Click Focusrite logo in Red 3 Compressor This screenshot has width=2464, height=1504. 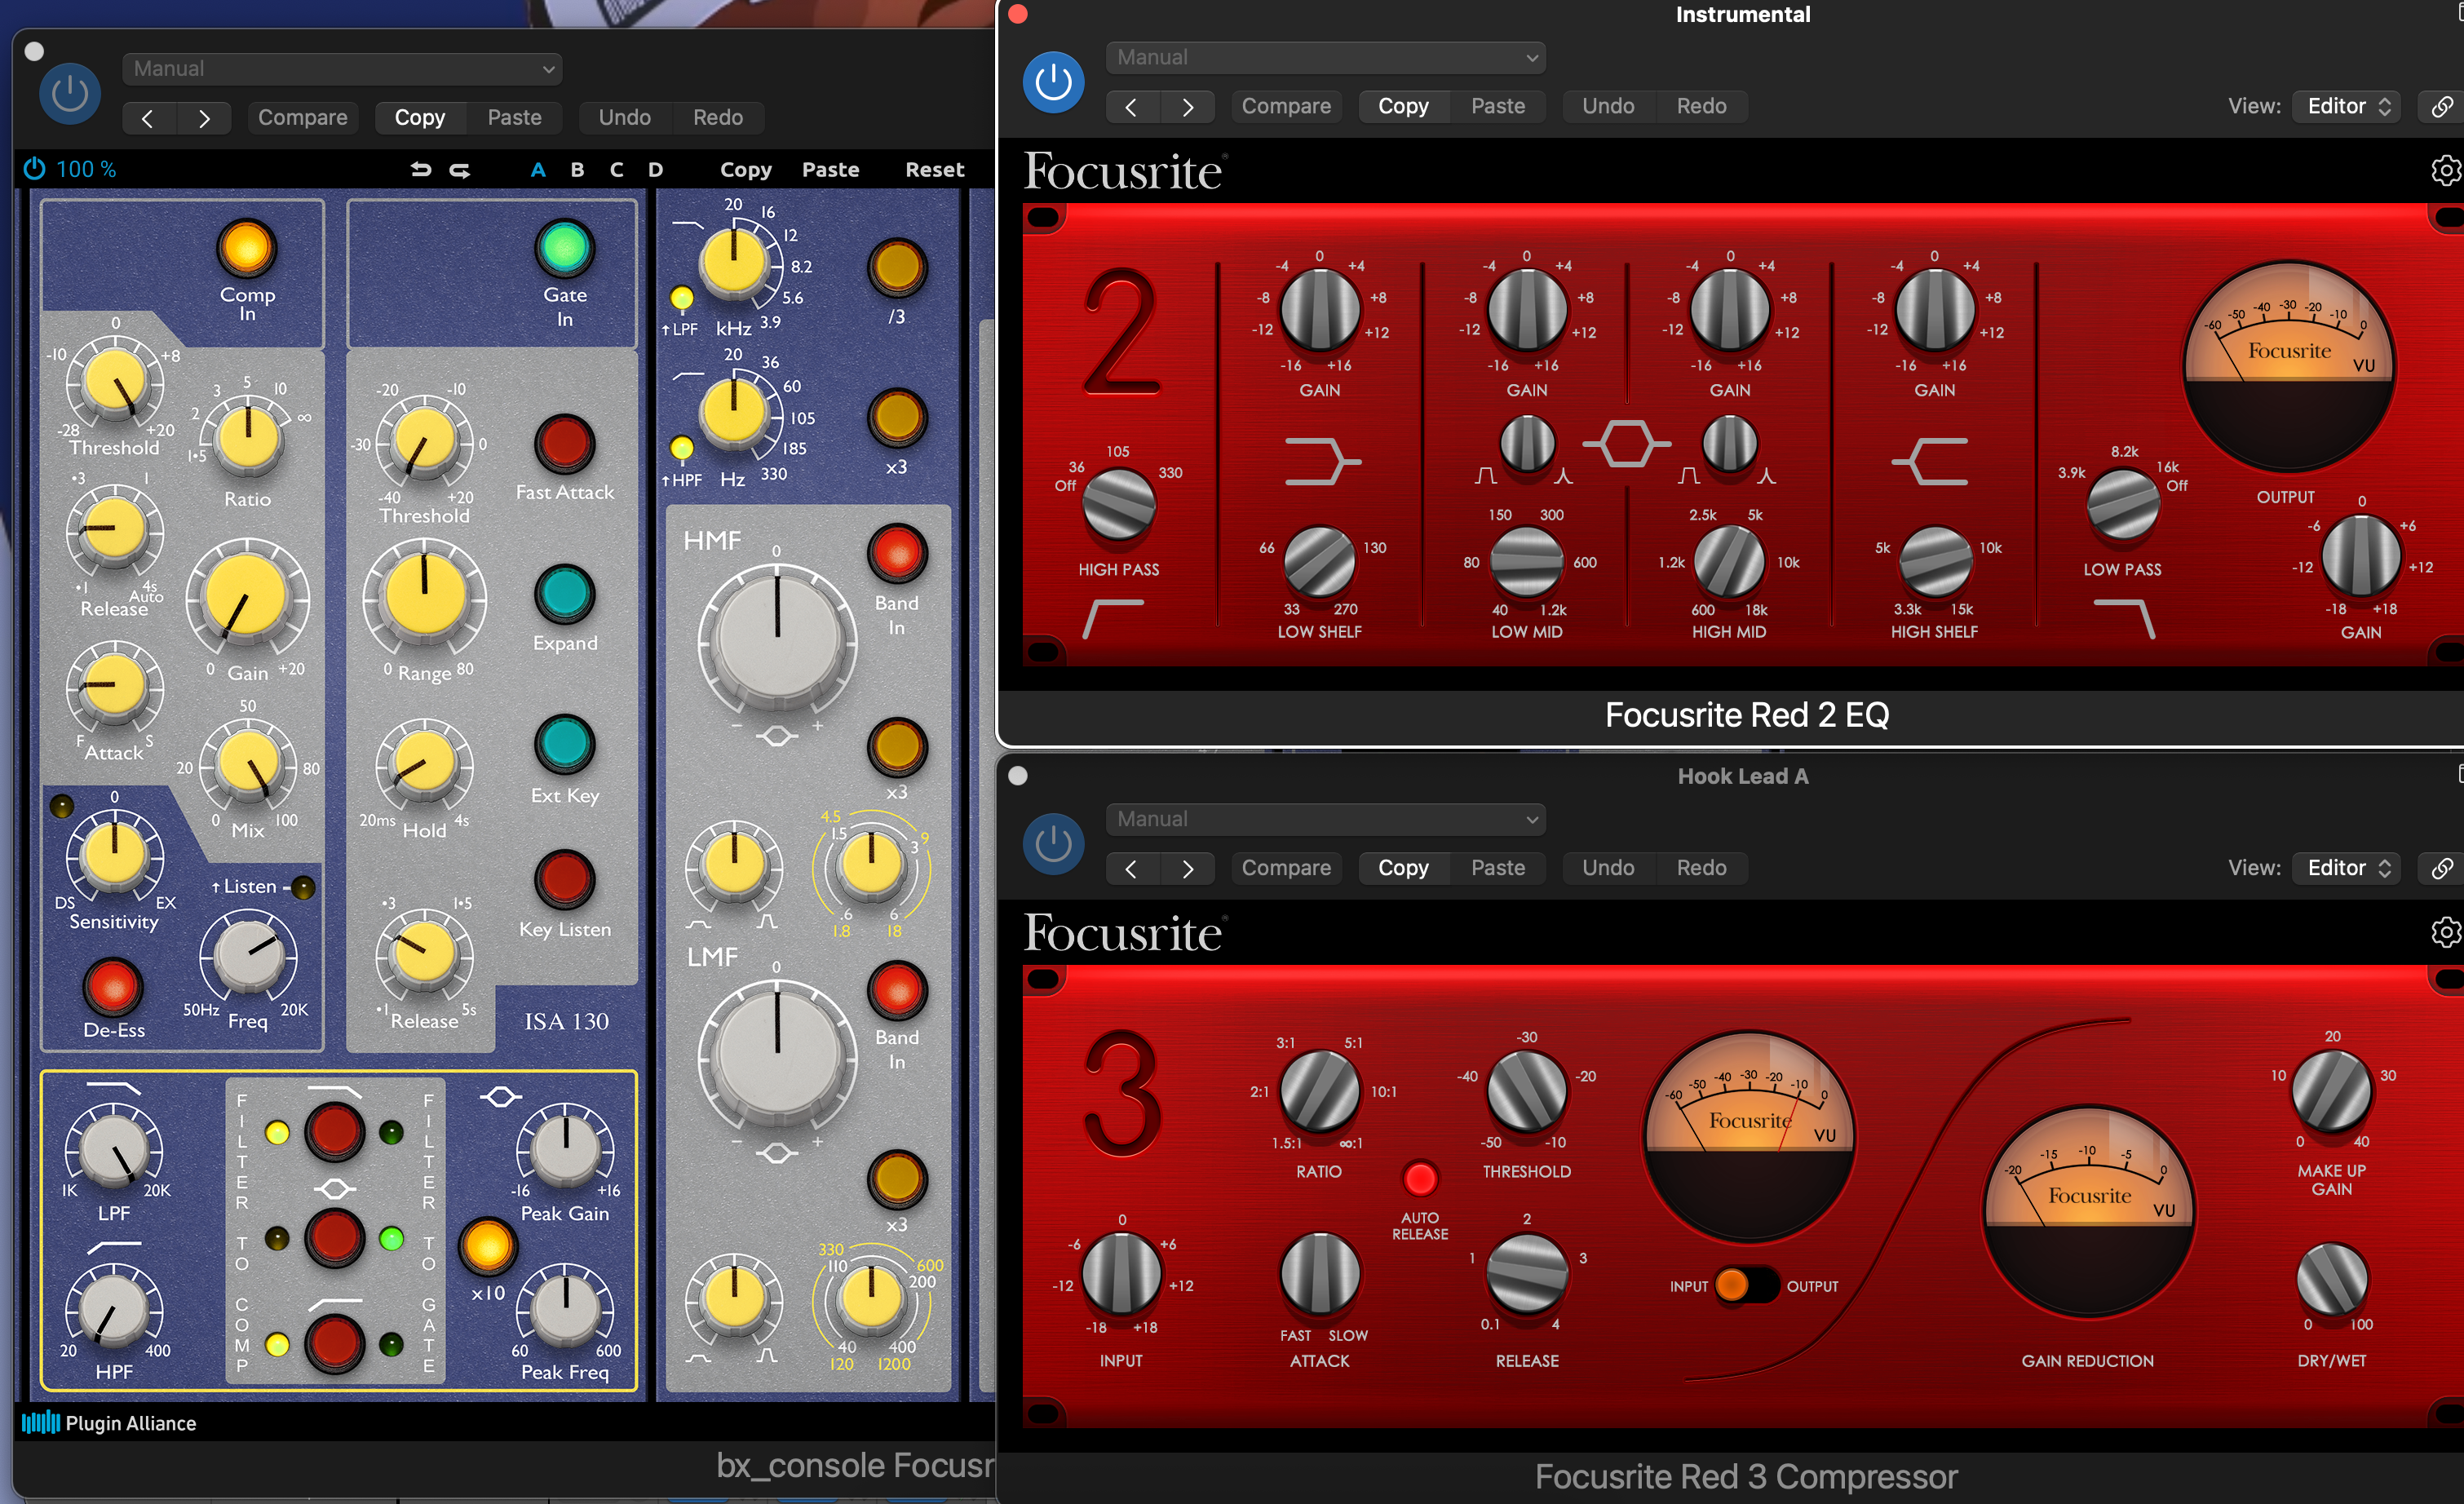(x=1123, y=934)
